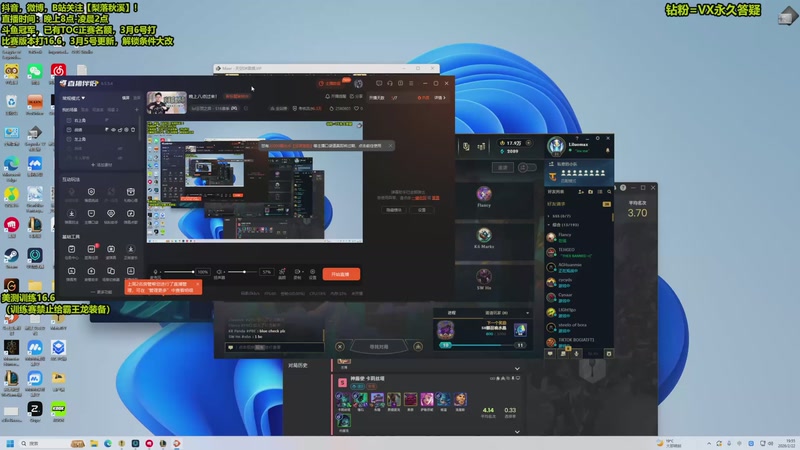Image resolution: width=800 pixels, height=450 pixels.
Task: Click the add-source link below the source list
Action: tap(102, 165)
